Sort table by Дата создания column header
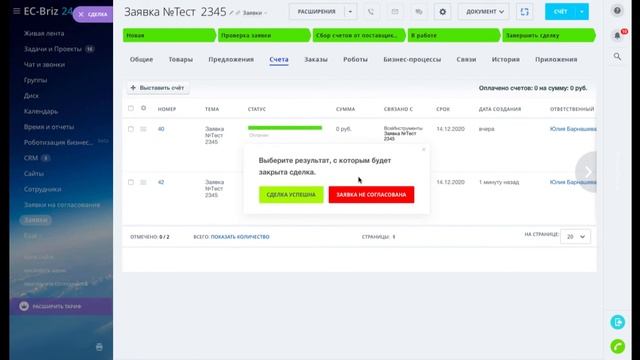 point(500,109)
